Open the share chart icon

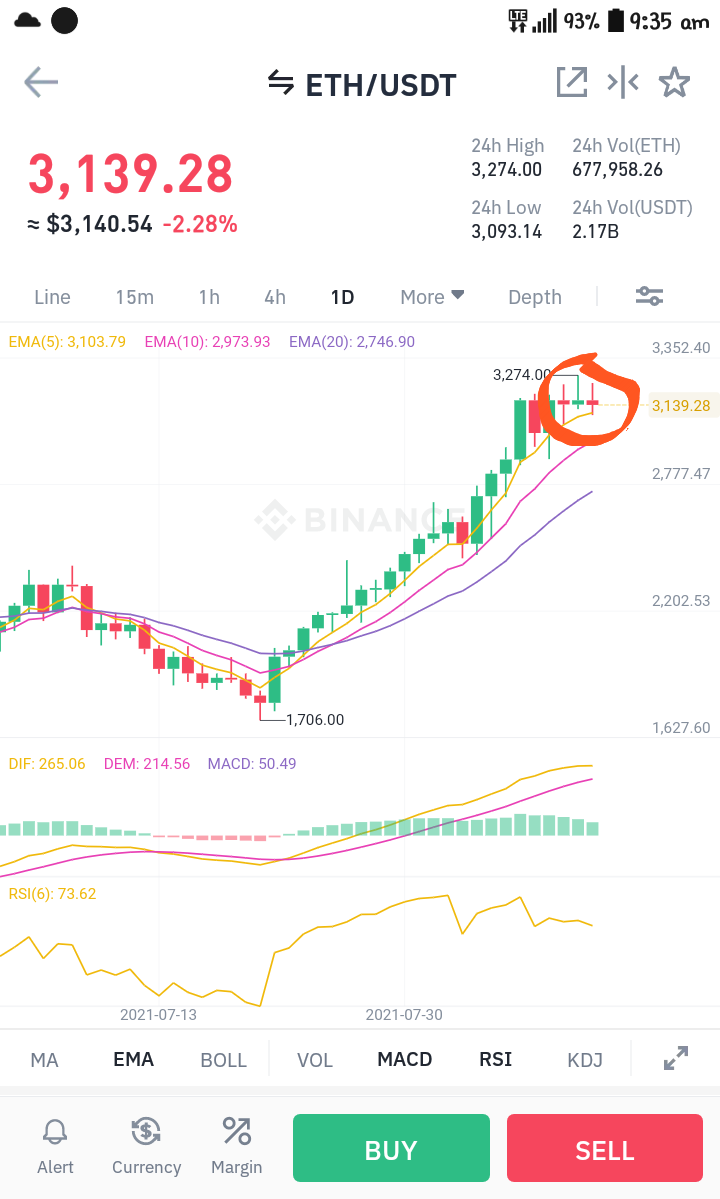tap(572, 83)
